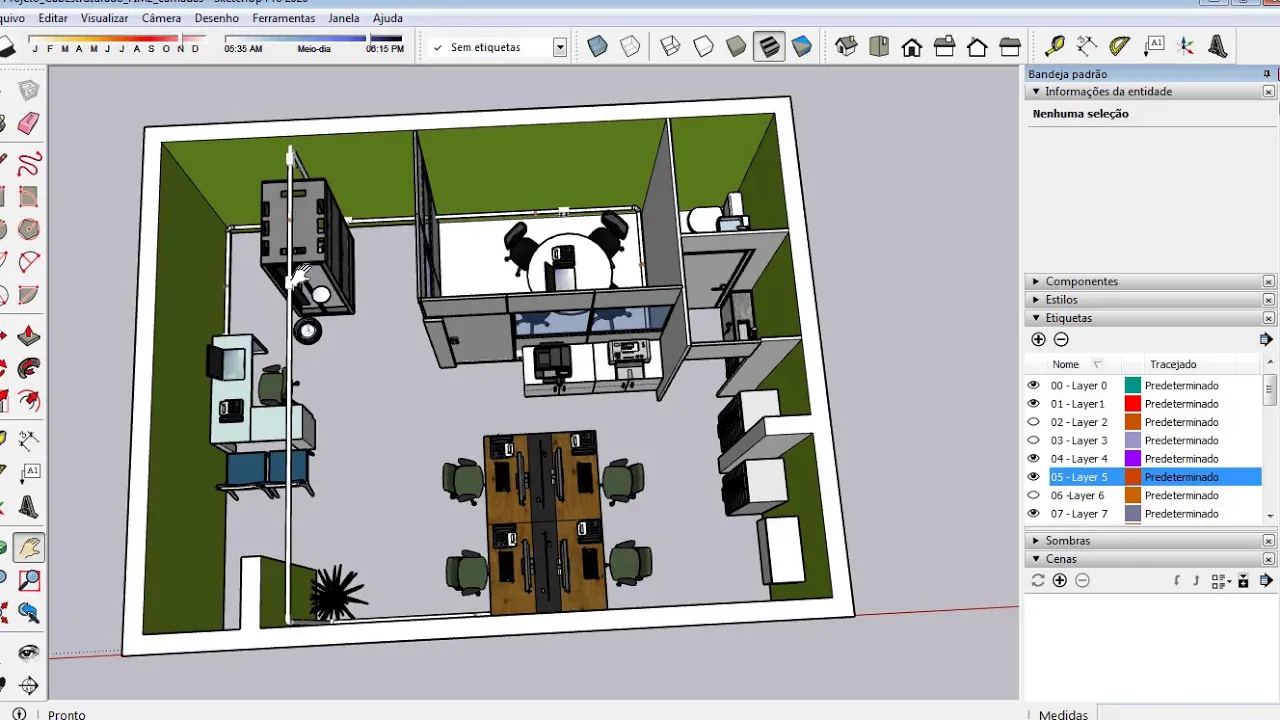The height and width of the screenshot is (720, 1280).
Task: Switch to Monochrome face style
Action: click(802, 46)
